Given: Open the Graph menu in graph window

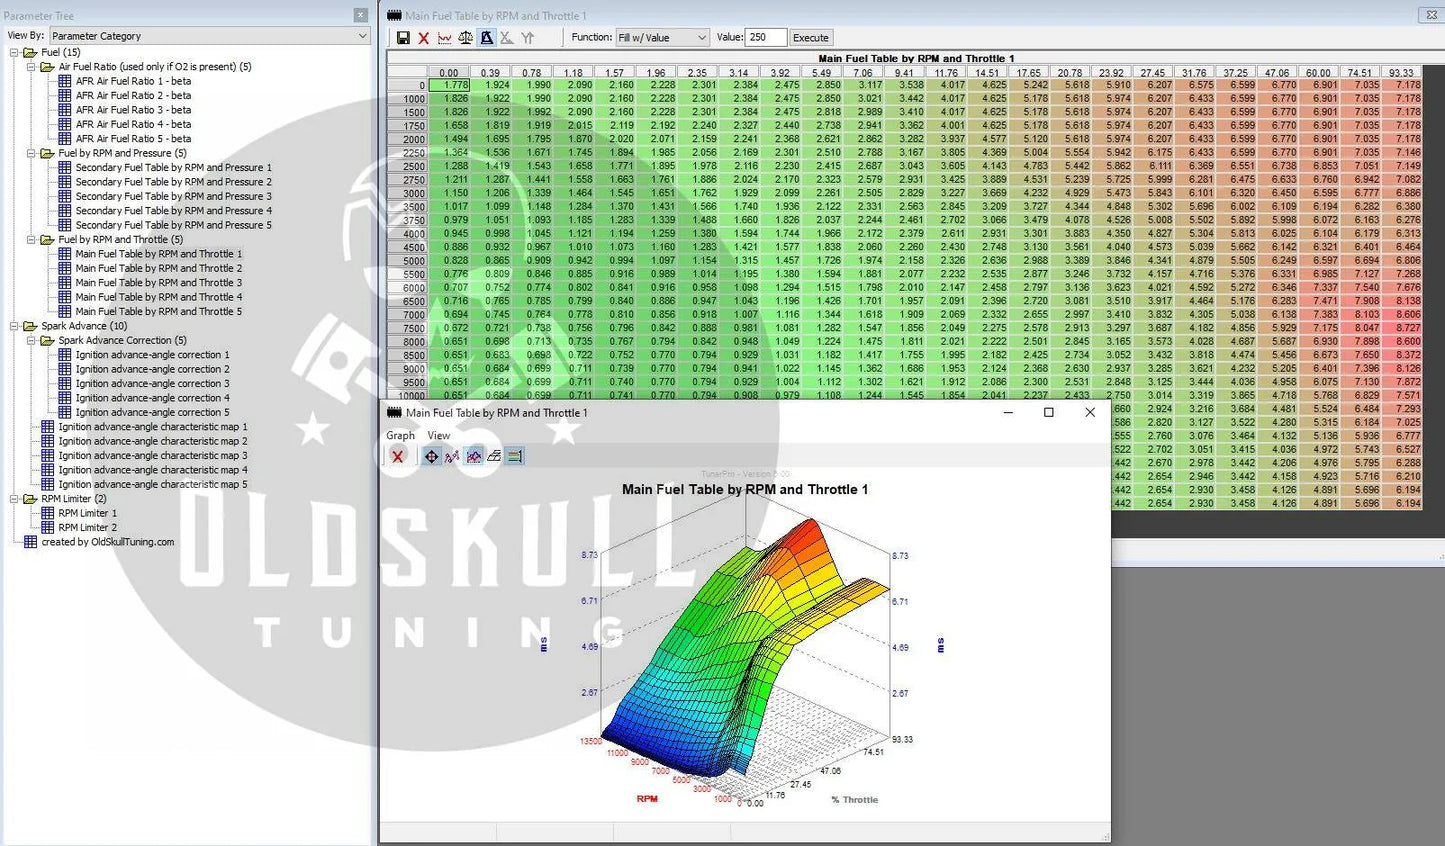Looking at the screenshot, I should pyautogui.click(x=400, y=436).
